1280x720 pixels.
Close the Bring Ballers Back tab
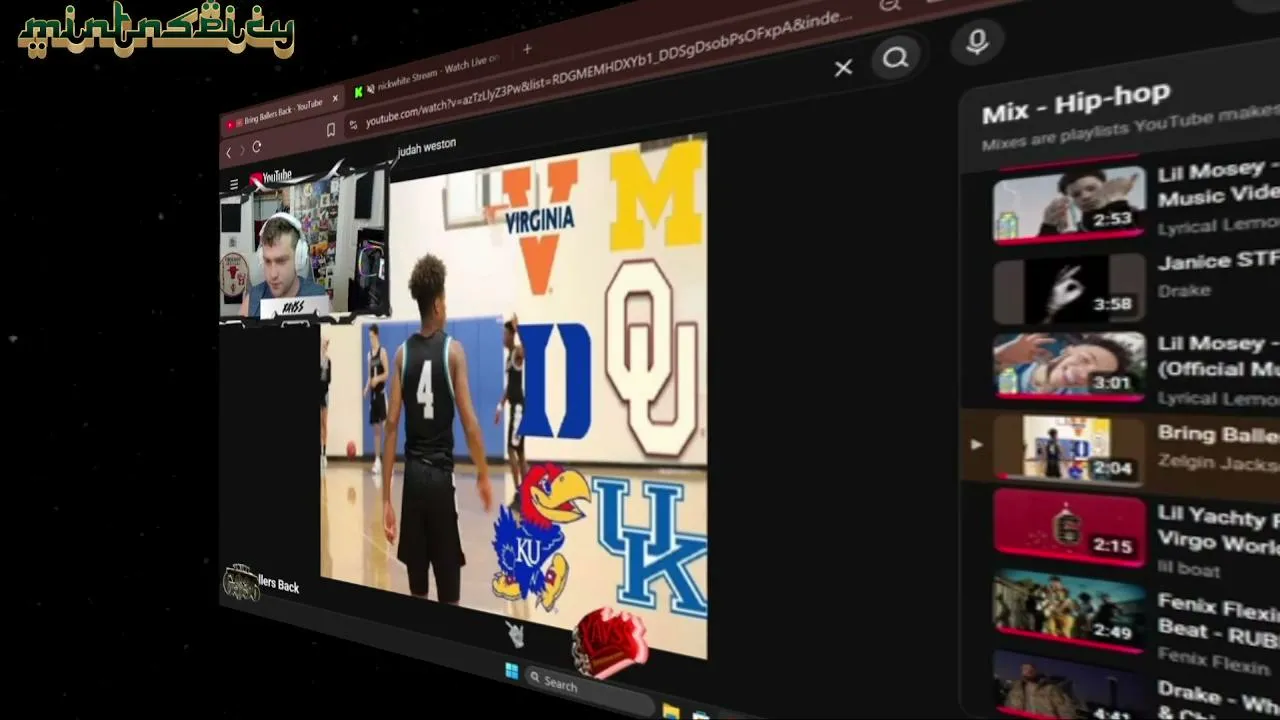click(x=335, y=98)
